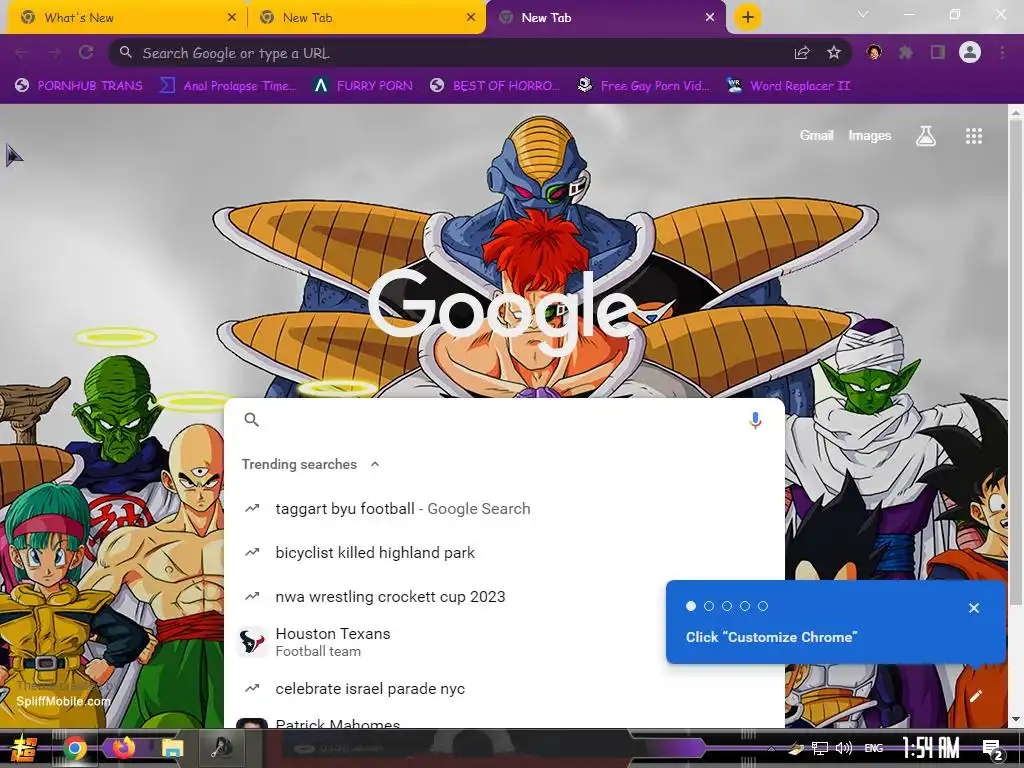Open the BEST OF HORRO... bookmark

(496, 86)
